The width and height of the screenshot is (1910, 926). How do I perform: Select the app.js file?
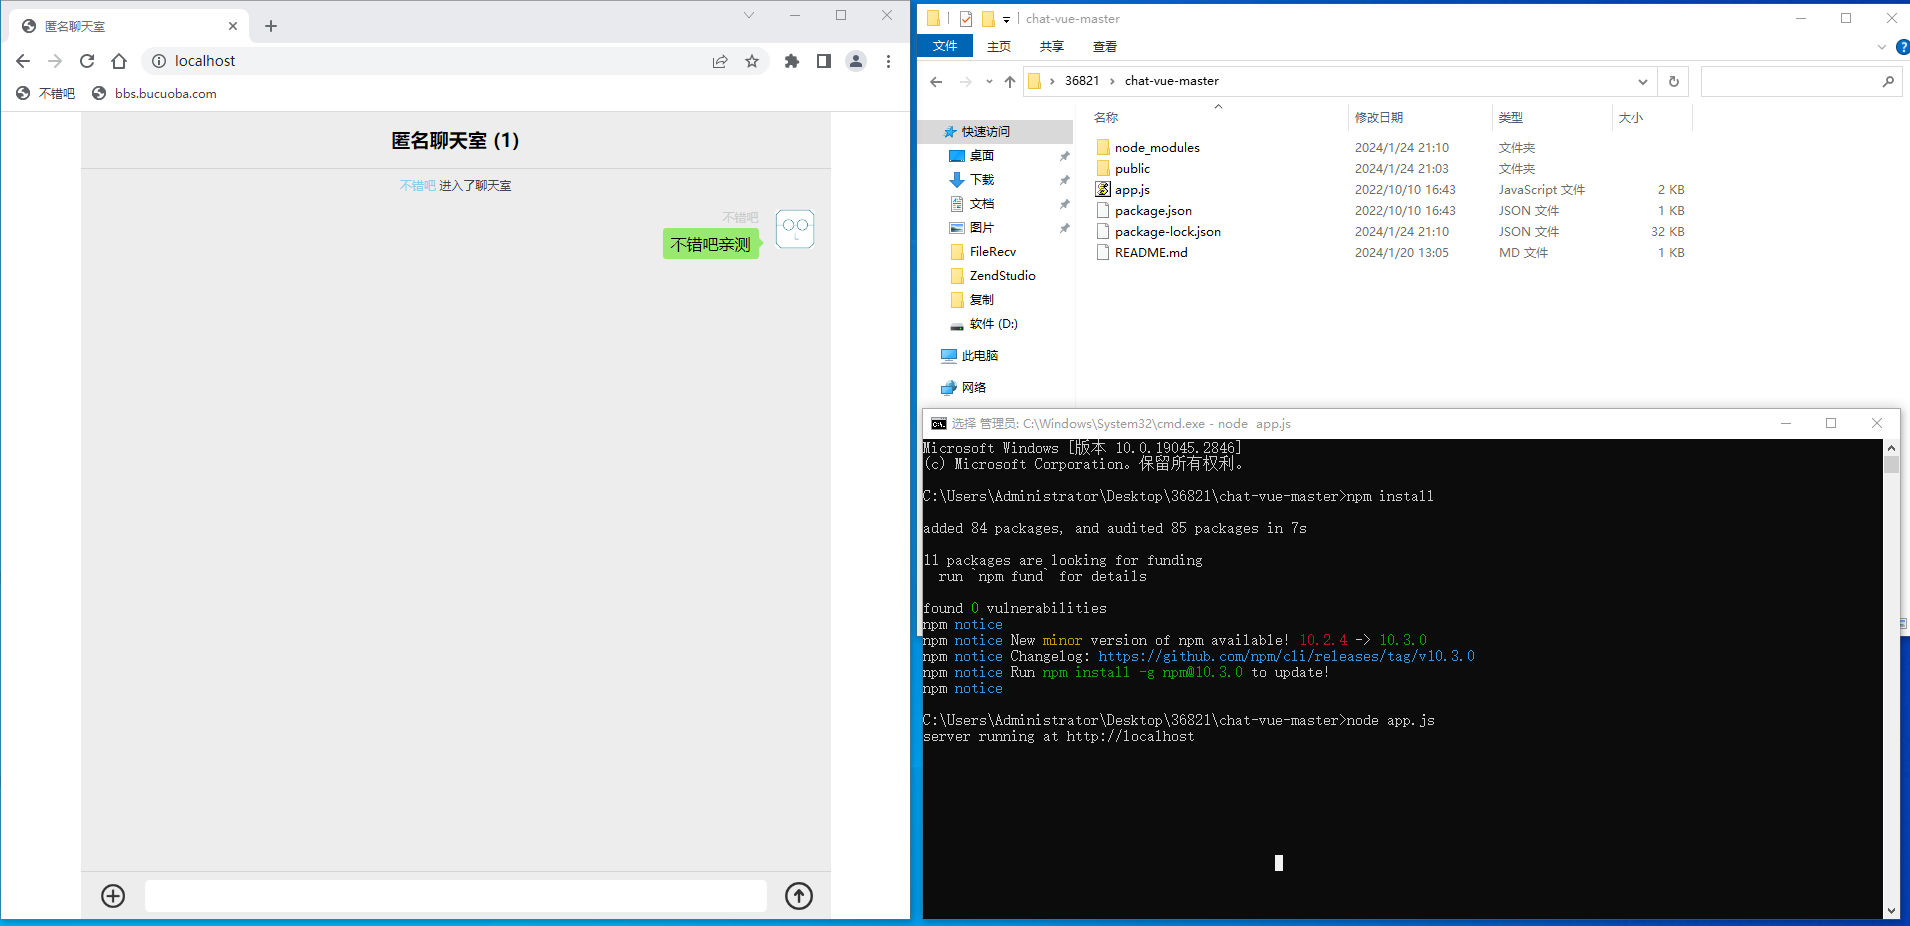point(1132,190)
